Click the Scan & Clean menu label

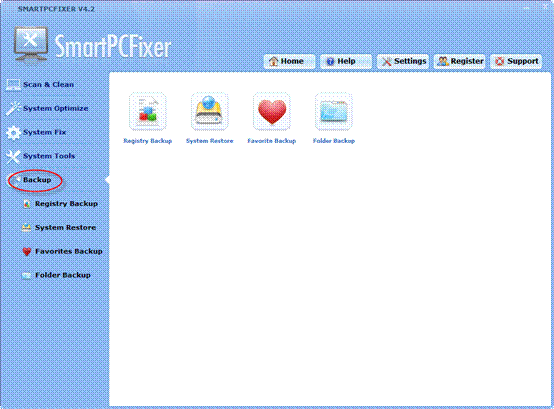[48, 85]
